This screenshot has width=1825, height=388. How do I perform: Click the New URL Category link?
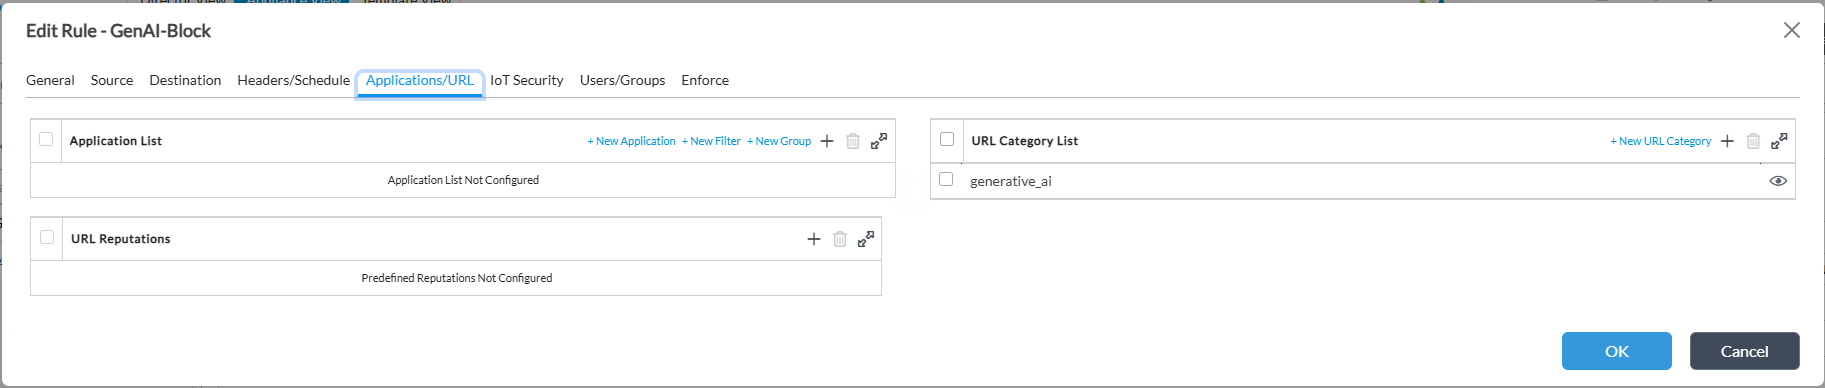(1661, 141)
